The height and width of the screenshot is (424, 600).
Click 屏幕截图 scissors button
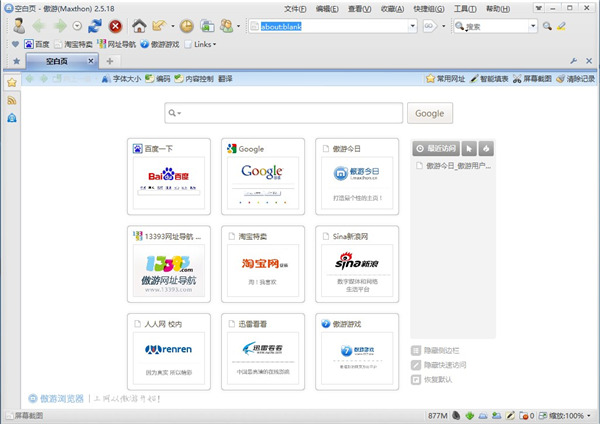[532, 79]
